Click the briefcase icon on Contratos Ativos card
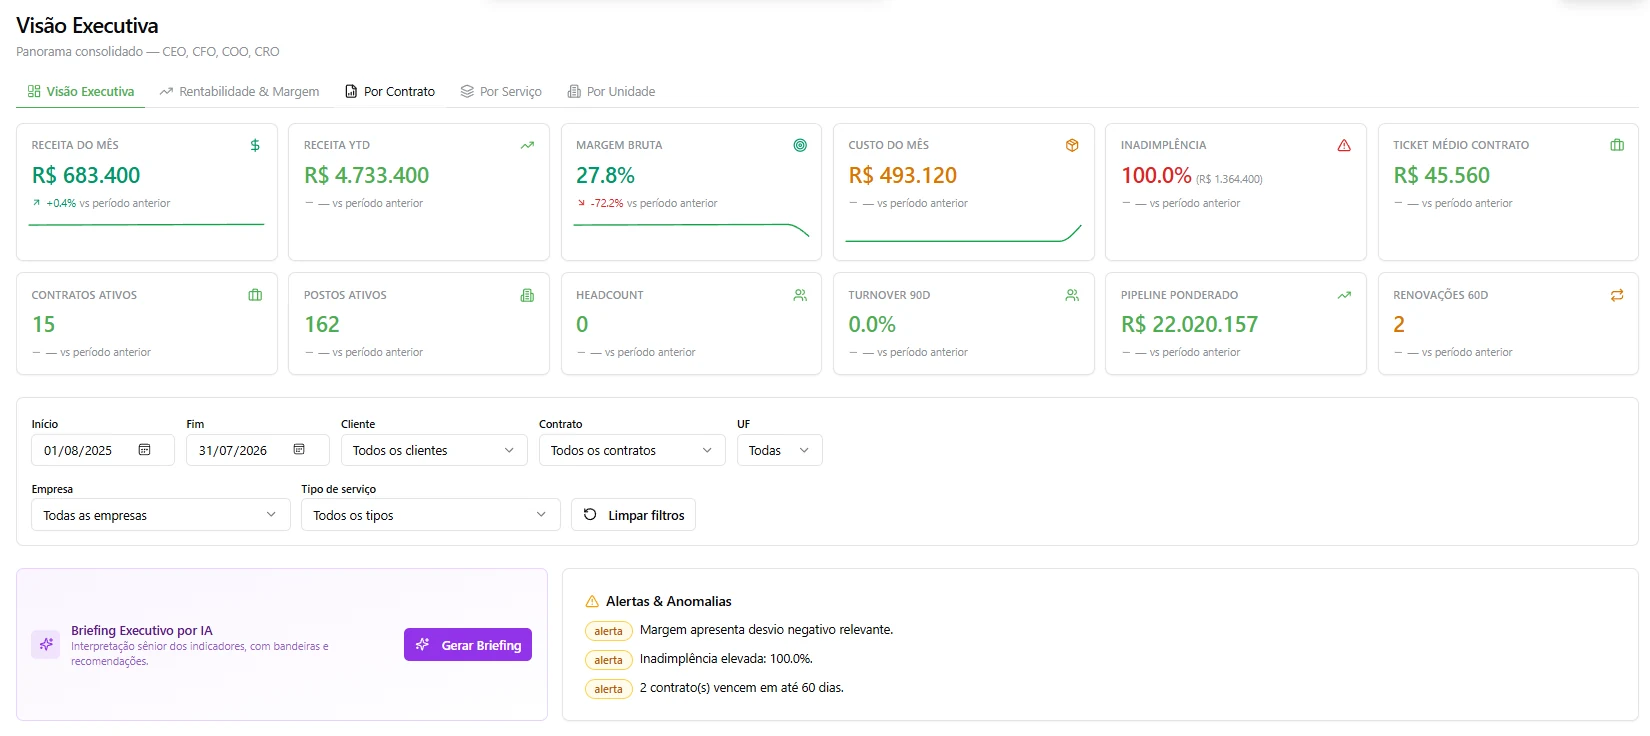 coord(255,295)
